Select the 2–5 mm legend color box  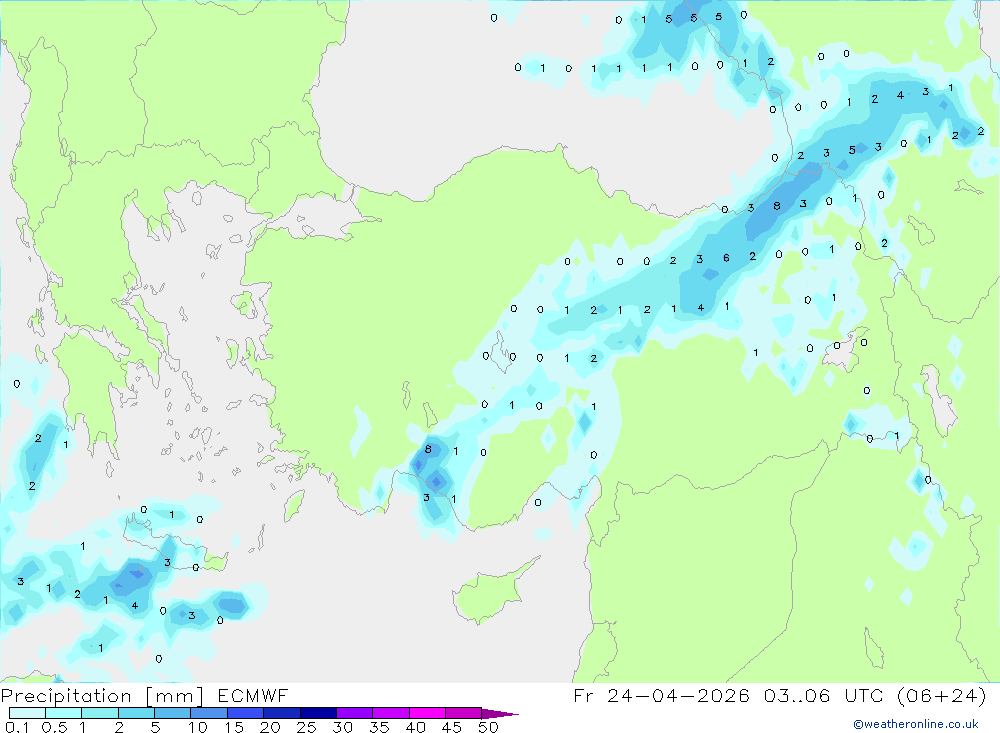pyautogui.click(x=136, y=713)
